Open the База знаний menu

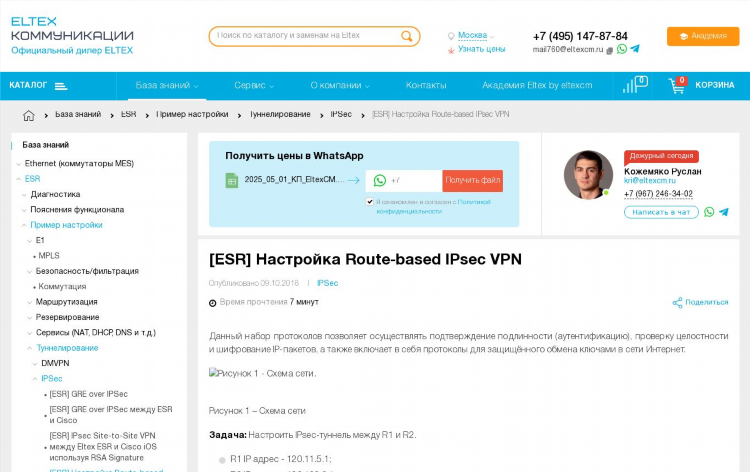coord(167,86)
